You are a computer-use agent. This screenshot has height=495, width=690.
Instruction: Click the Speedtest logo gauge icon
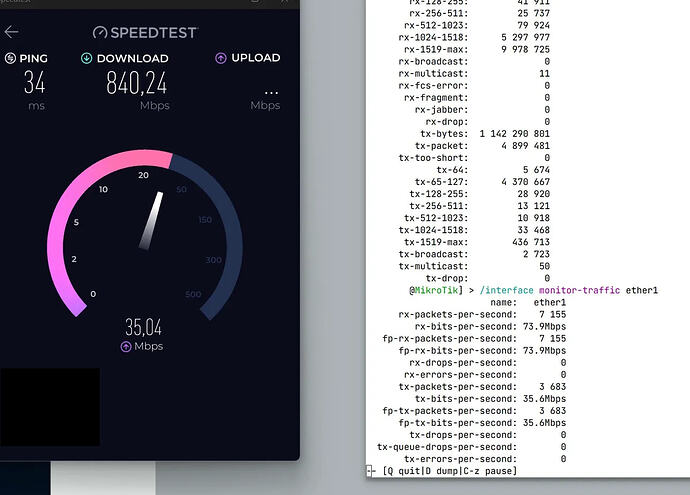pos(100,32)
